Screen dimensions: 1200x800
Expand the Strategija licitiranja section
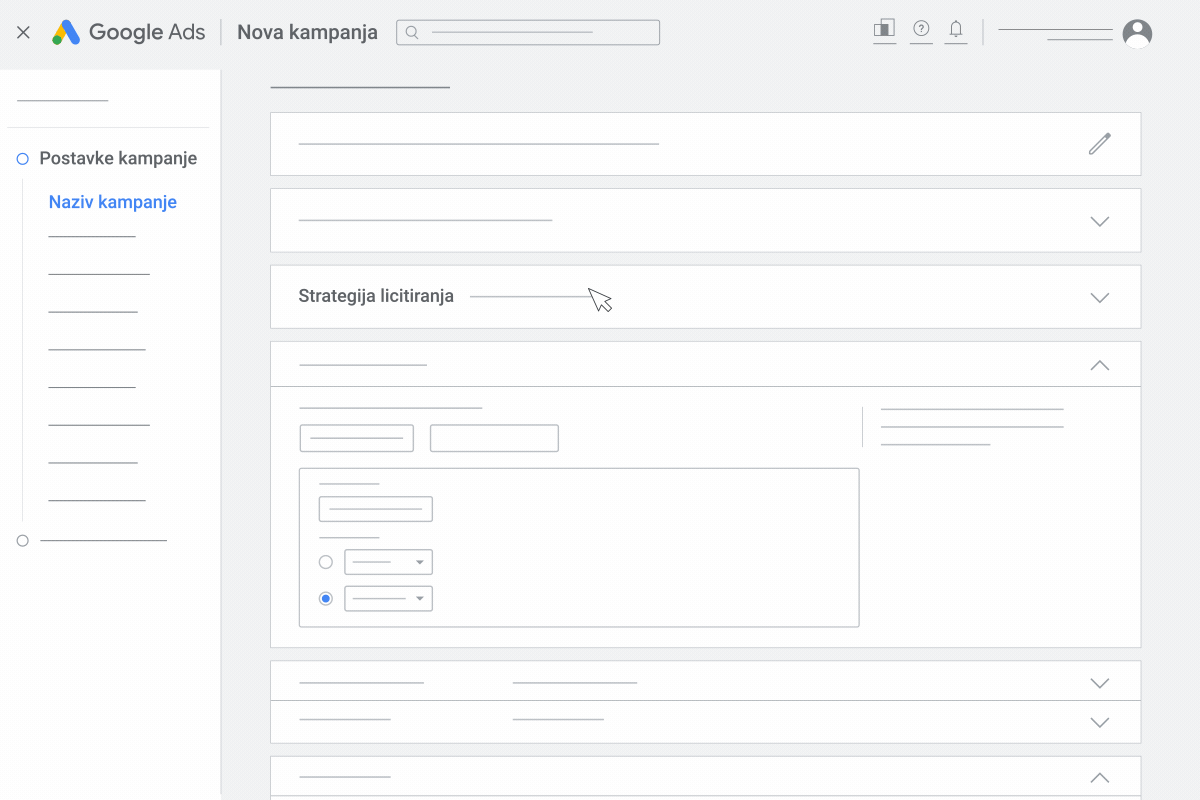coord(1100,297)
